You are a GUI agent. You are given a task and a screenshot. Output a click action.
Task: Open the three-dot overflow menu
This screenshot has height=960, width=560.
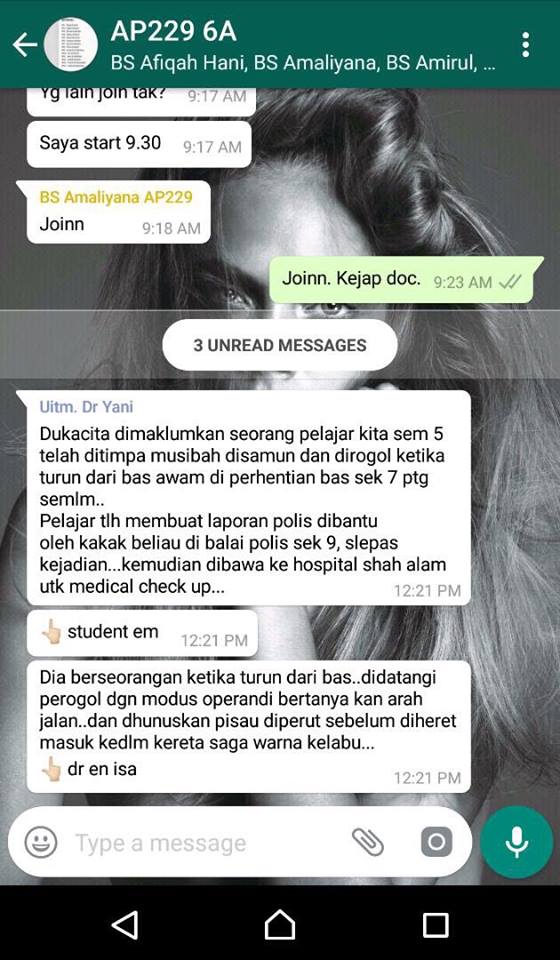(525, 45)
